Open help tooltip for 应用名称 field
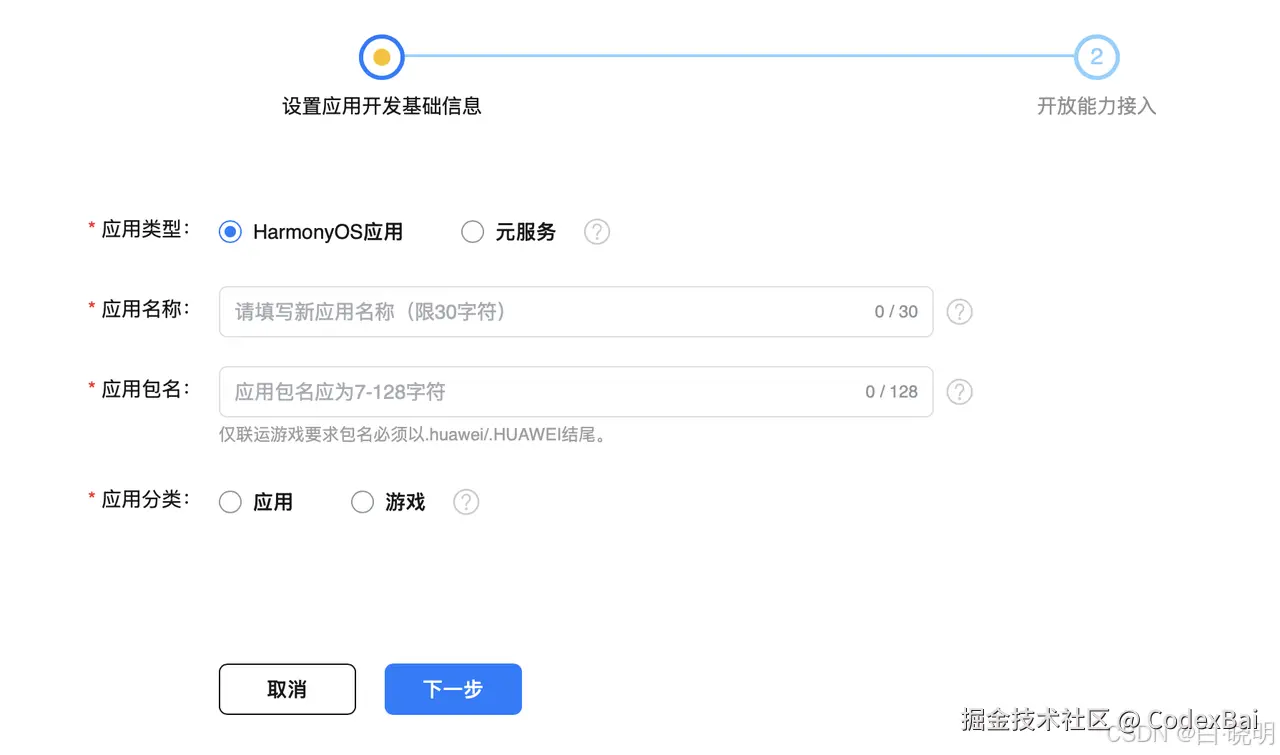This screenshot has width=1280, height=755. pyautogui.click(x=959, y=311)
